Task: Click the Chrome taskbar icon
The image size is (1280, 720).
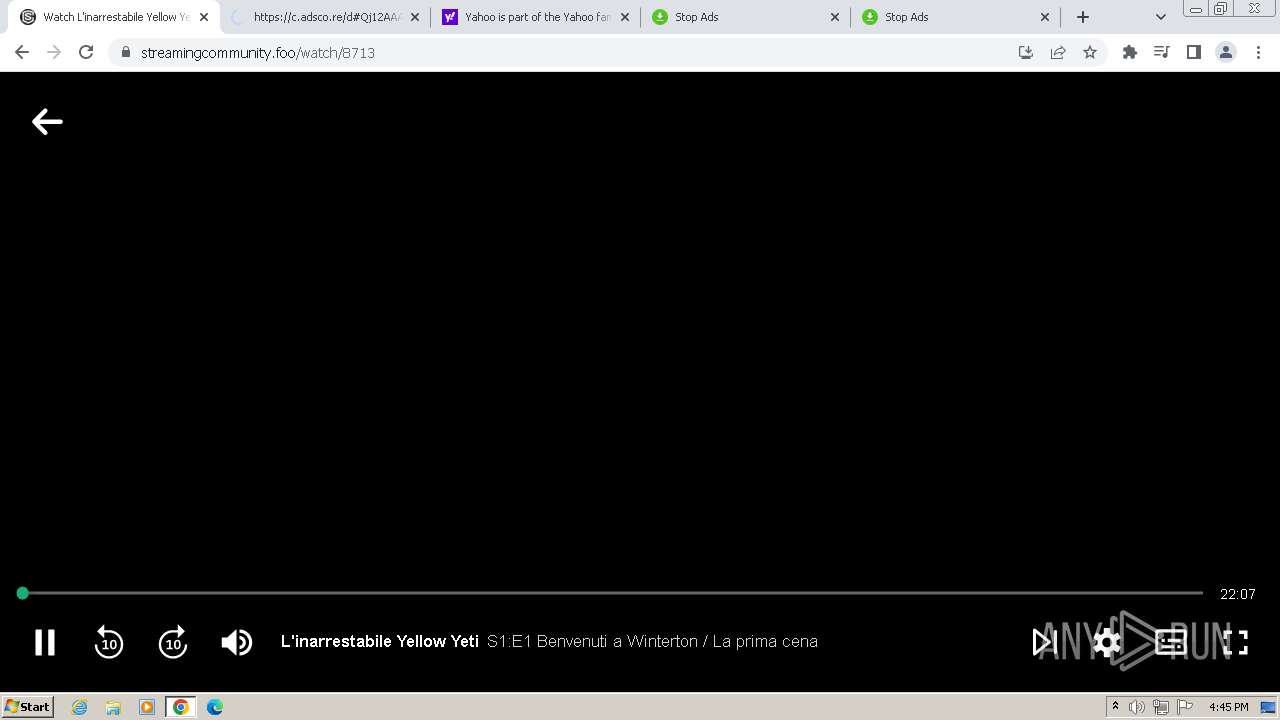Action: pyautogui.click(x=181, y=707)
